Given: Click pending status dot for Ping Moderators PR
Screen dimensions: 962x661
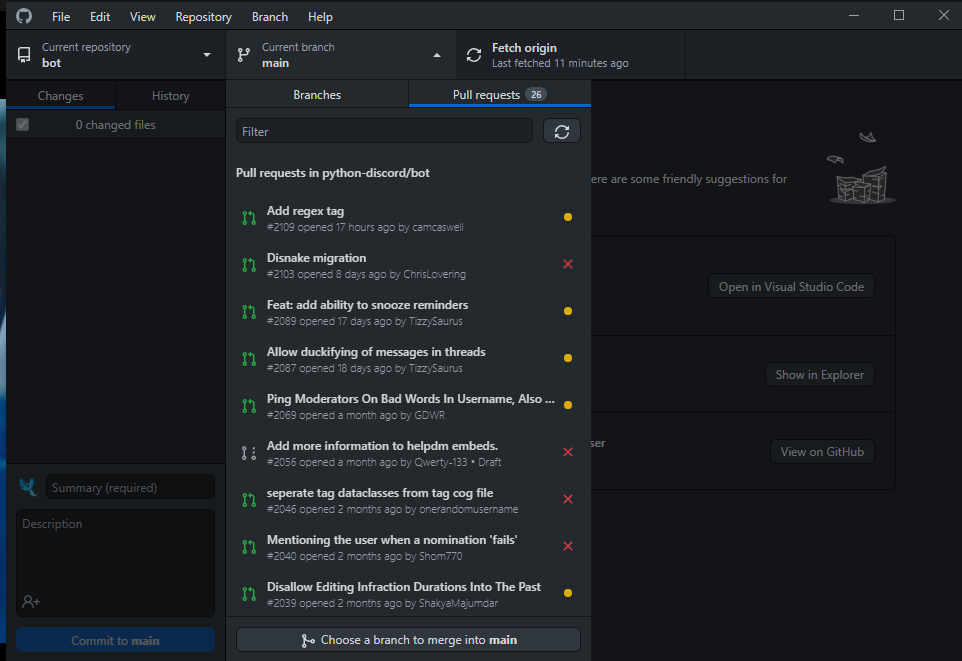Looking at the screenshot, I should point(568,405).
